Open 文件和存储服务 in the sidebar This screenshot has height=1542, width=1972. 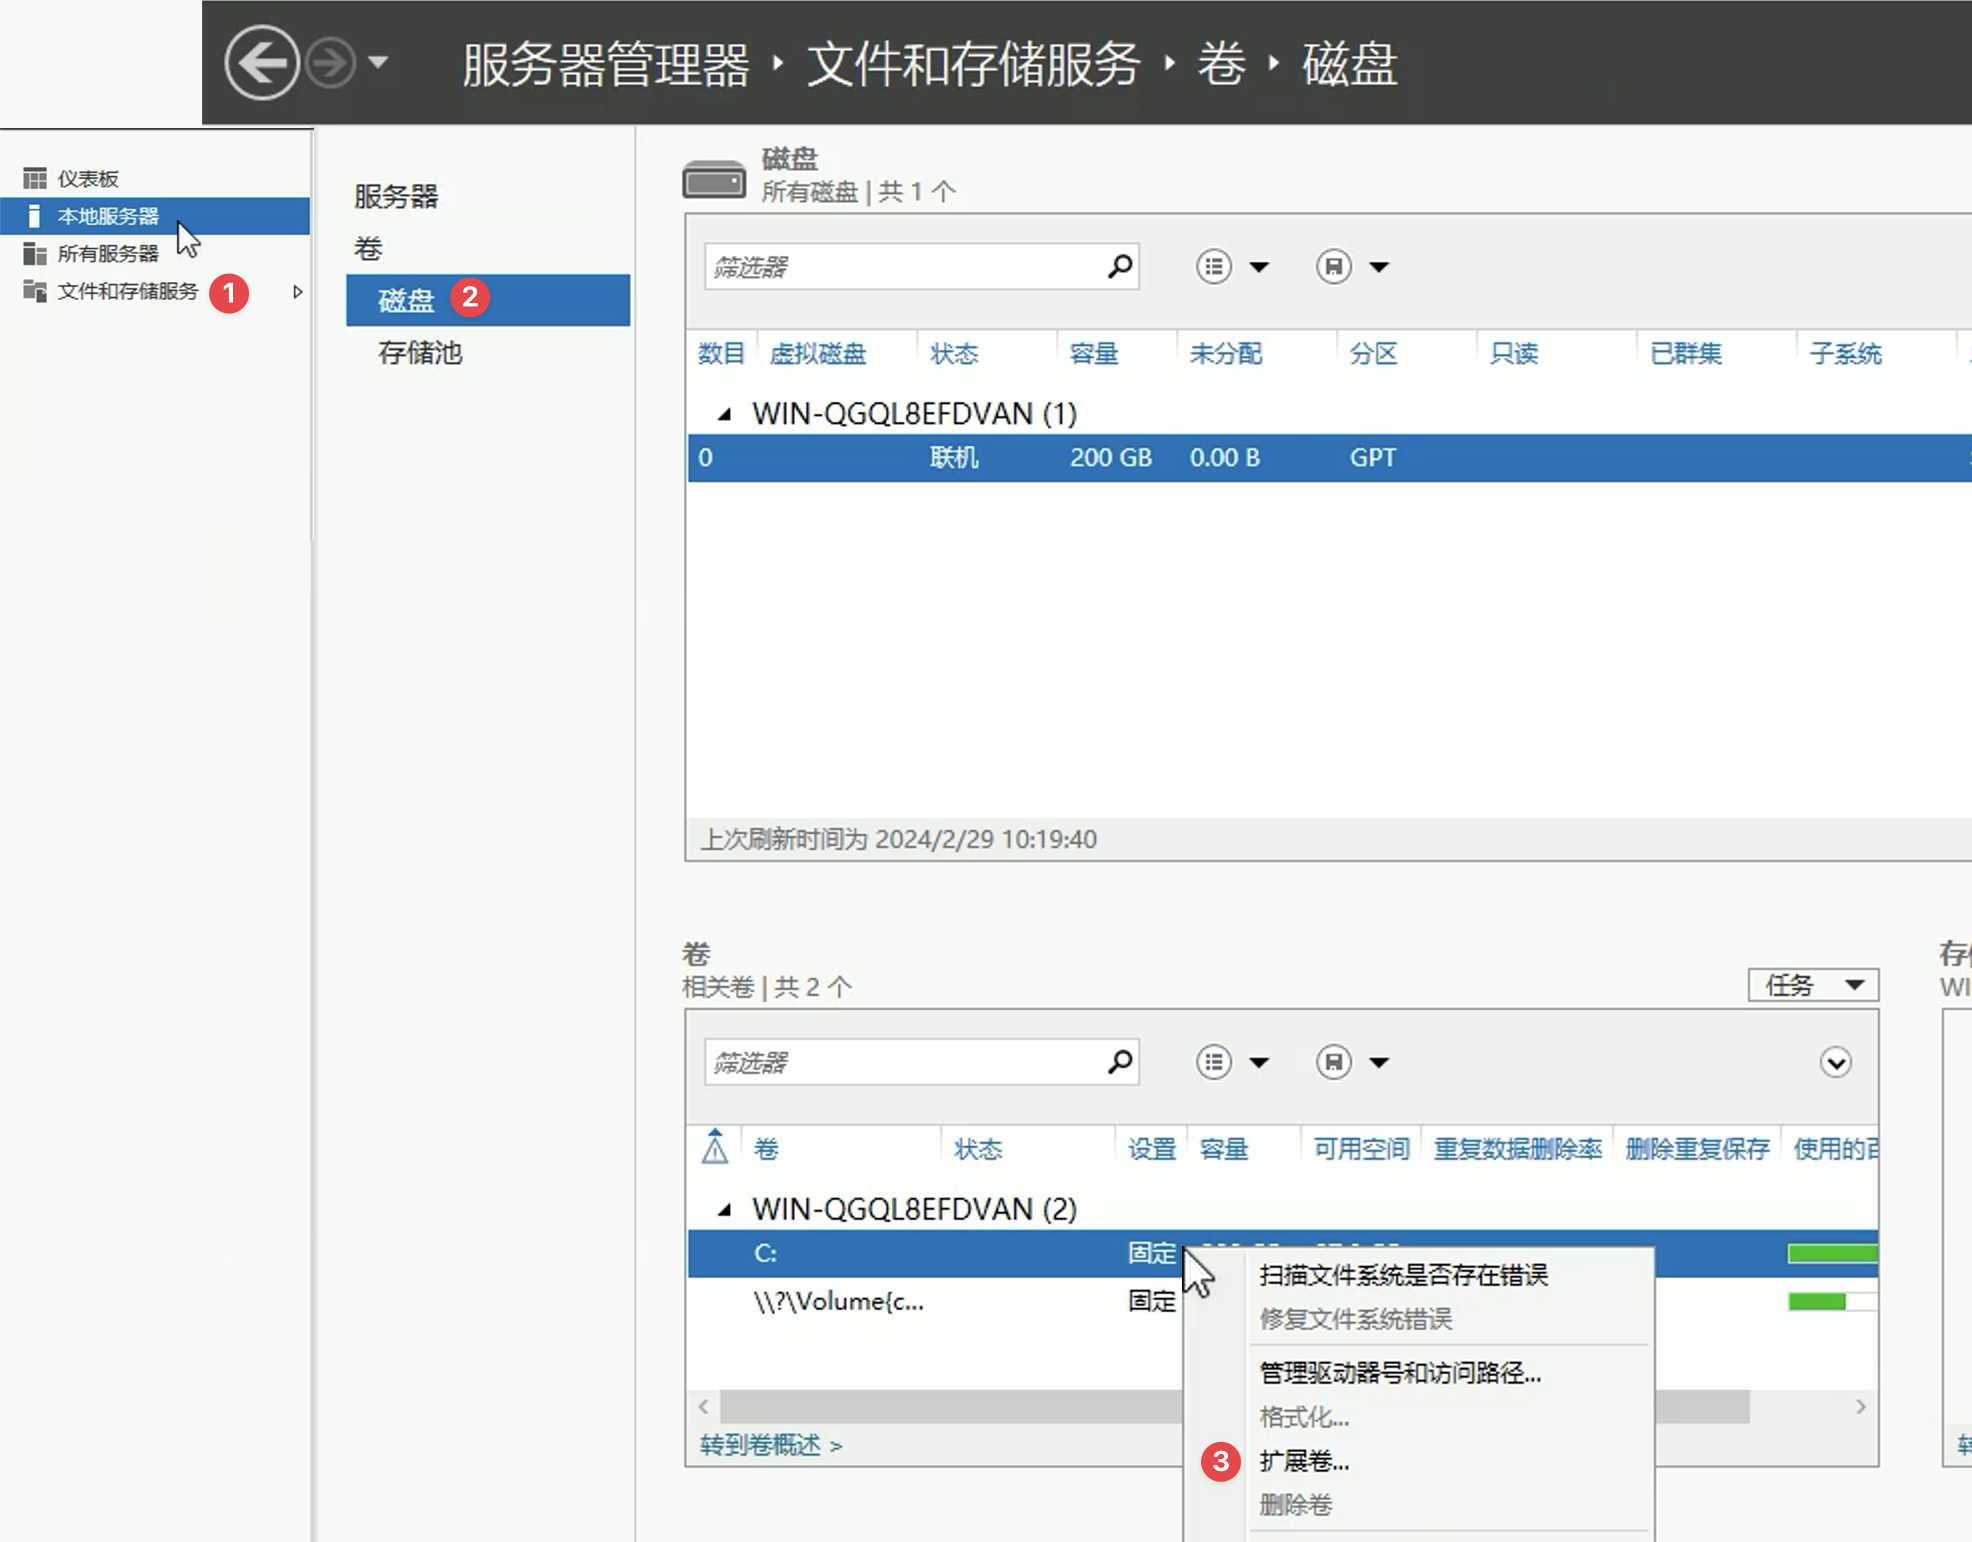tap(128, 291)
